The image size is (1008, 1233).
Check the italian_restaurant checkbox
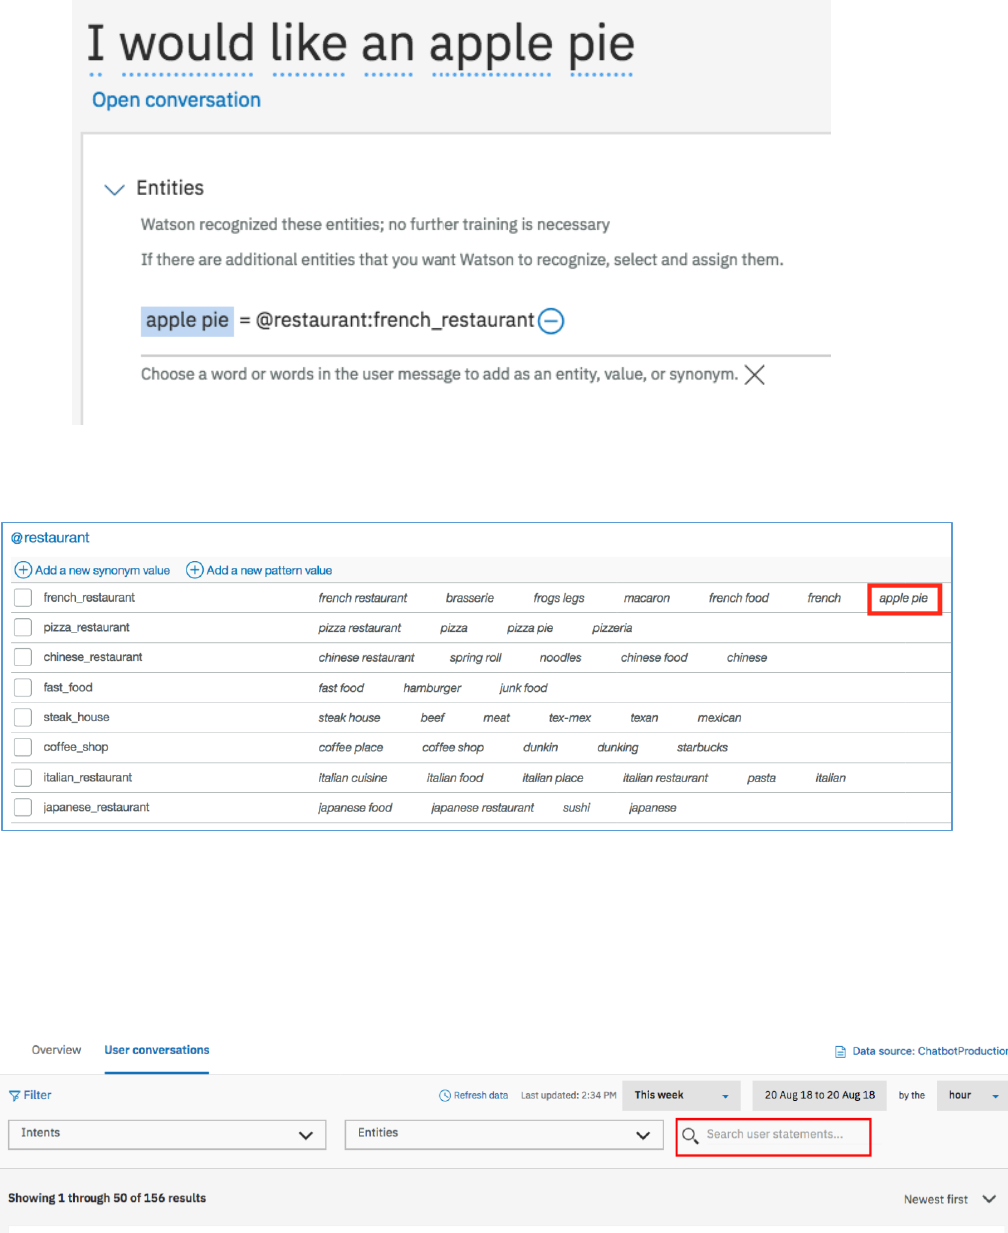pyautogui.click(x=23, y=778)
